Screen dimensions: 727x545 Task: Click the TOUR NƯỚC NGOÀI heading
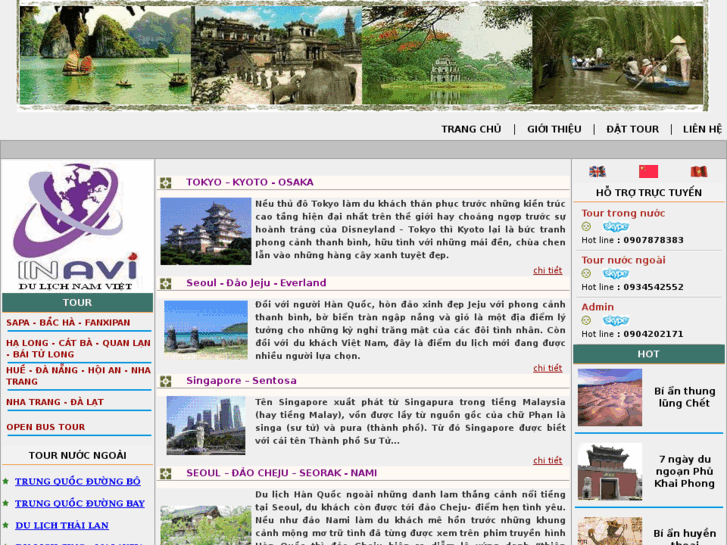coord(77,455)
